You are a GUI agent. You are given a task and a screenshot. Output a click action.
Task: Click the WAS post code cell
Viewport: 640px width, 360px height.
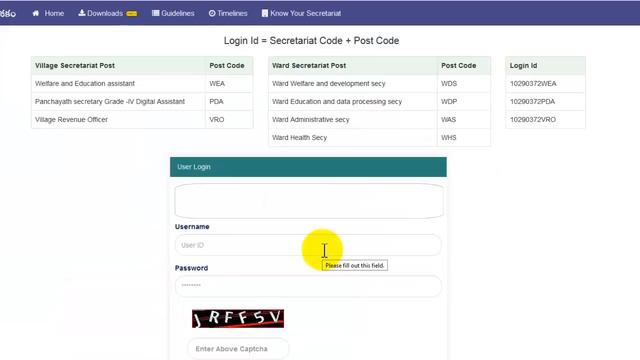tap(464, 119)
